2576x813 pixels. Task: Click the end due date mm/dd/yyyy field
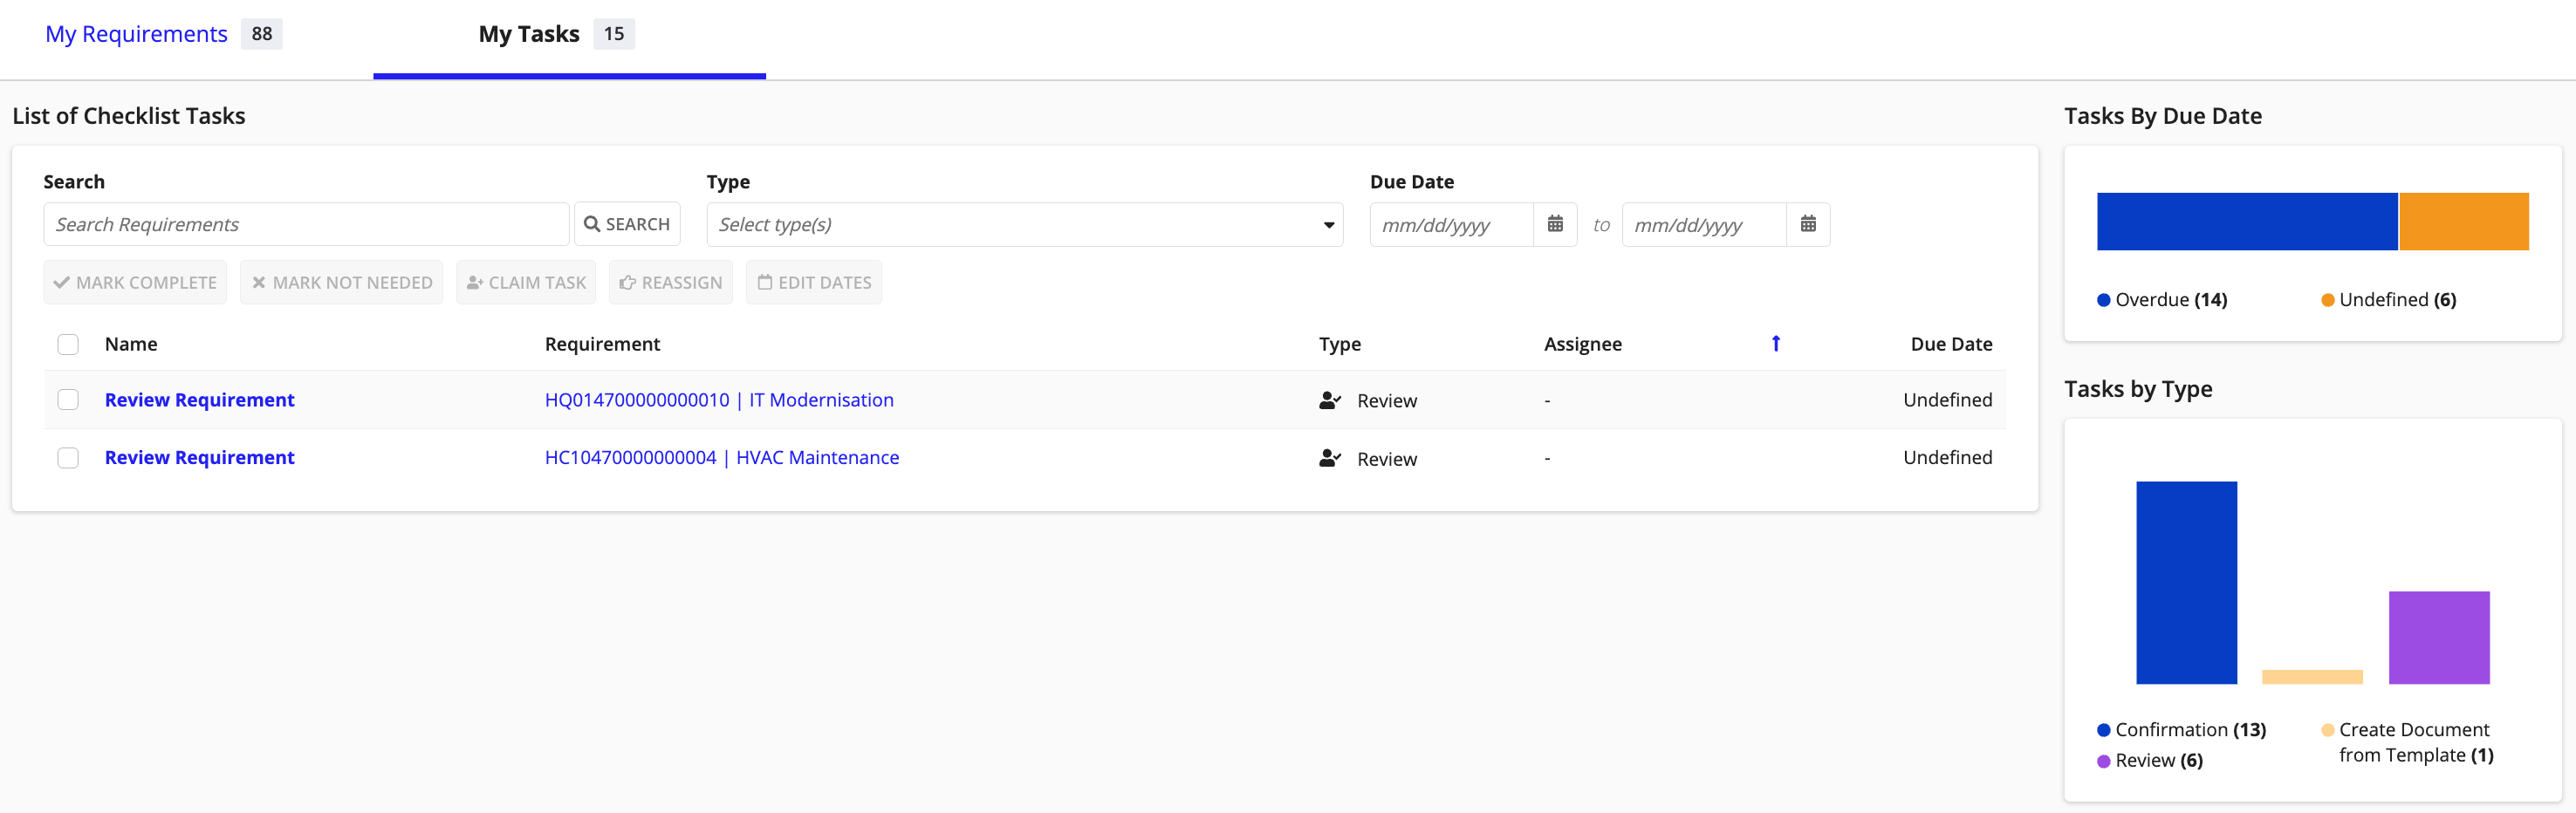coord(1704,224)
